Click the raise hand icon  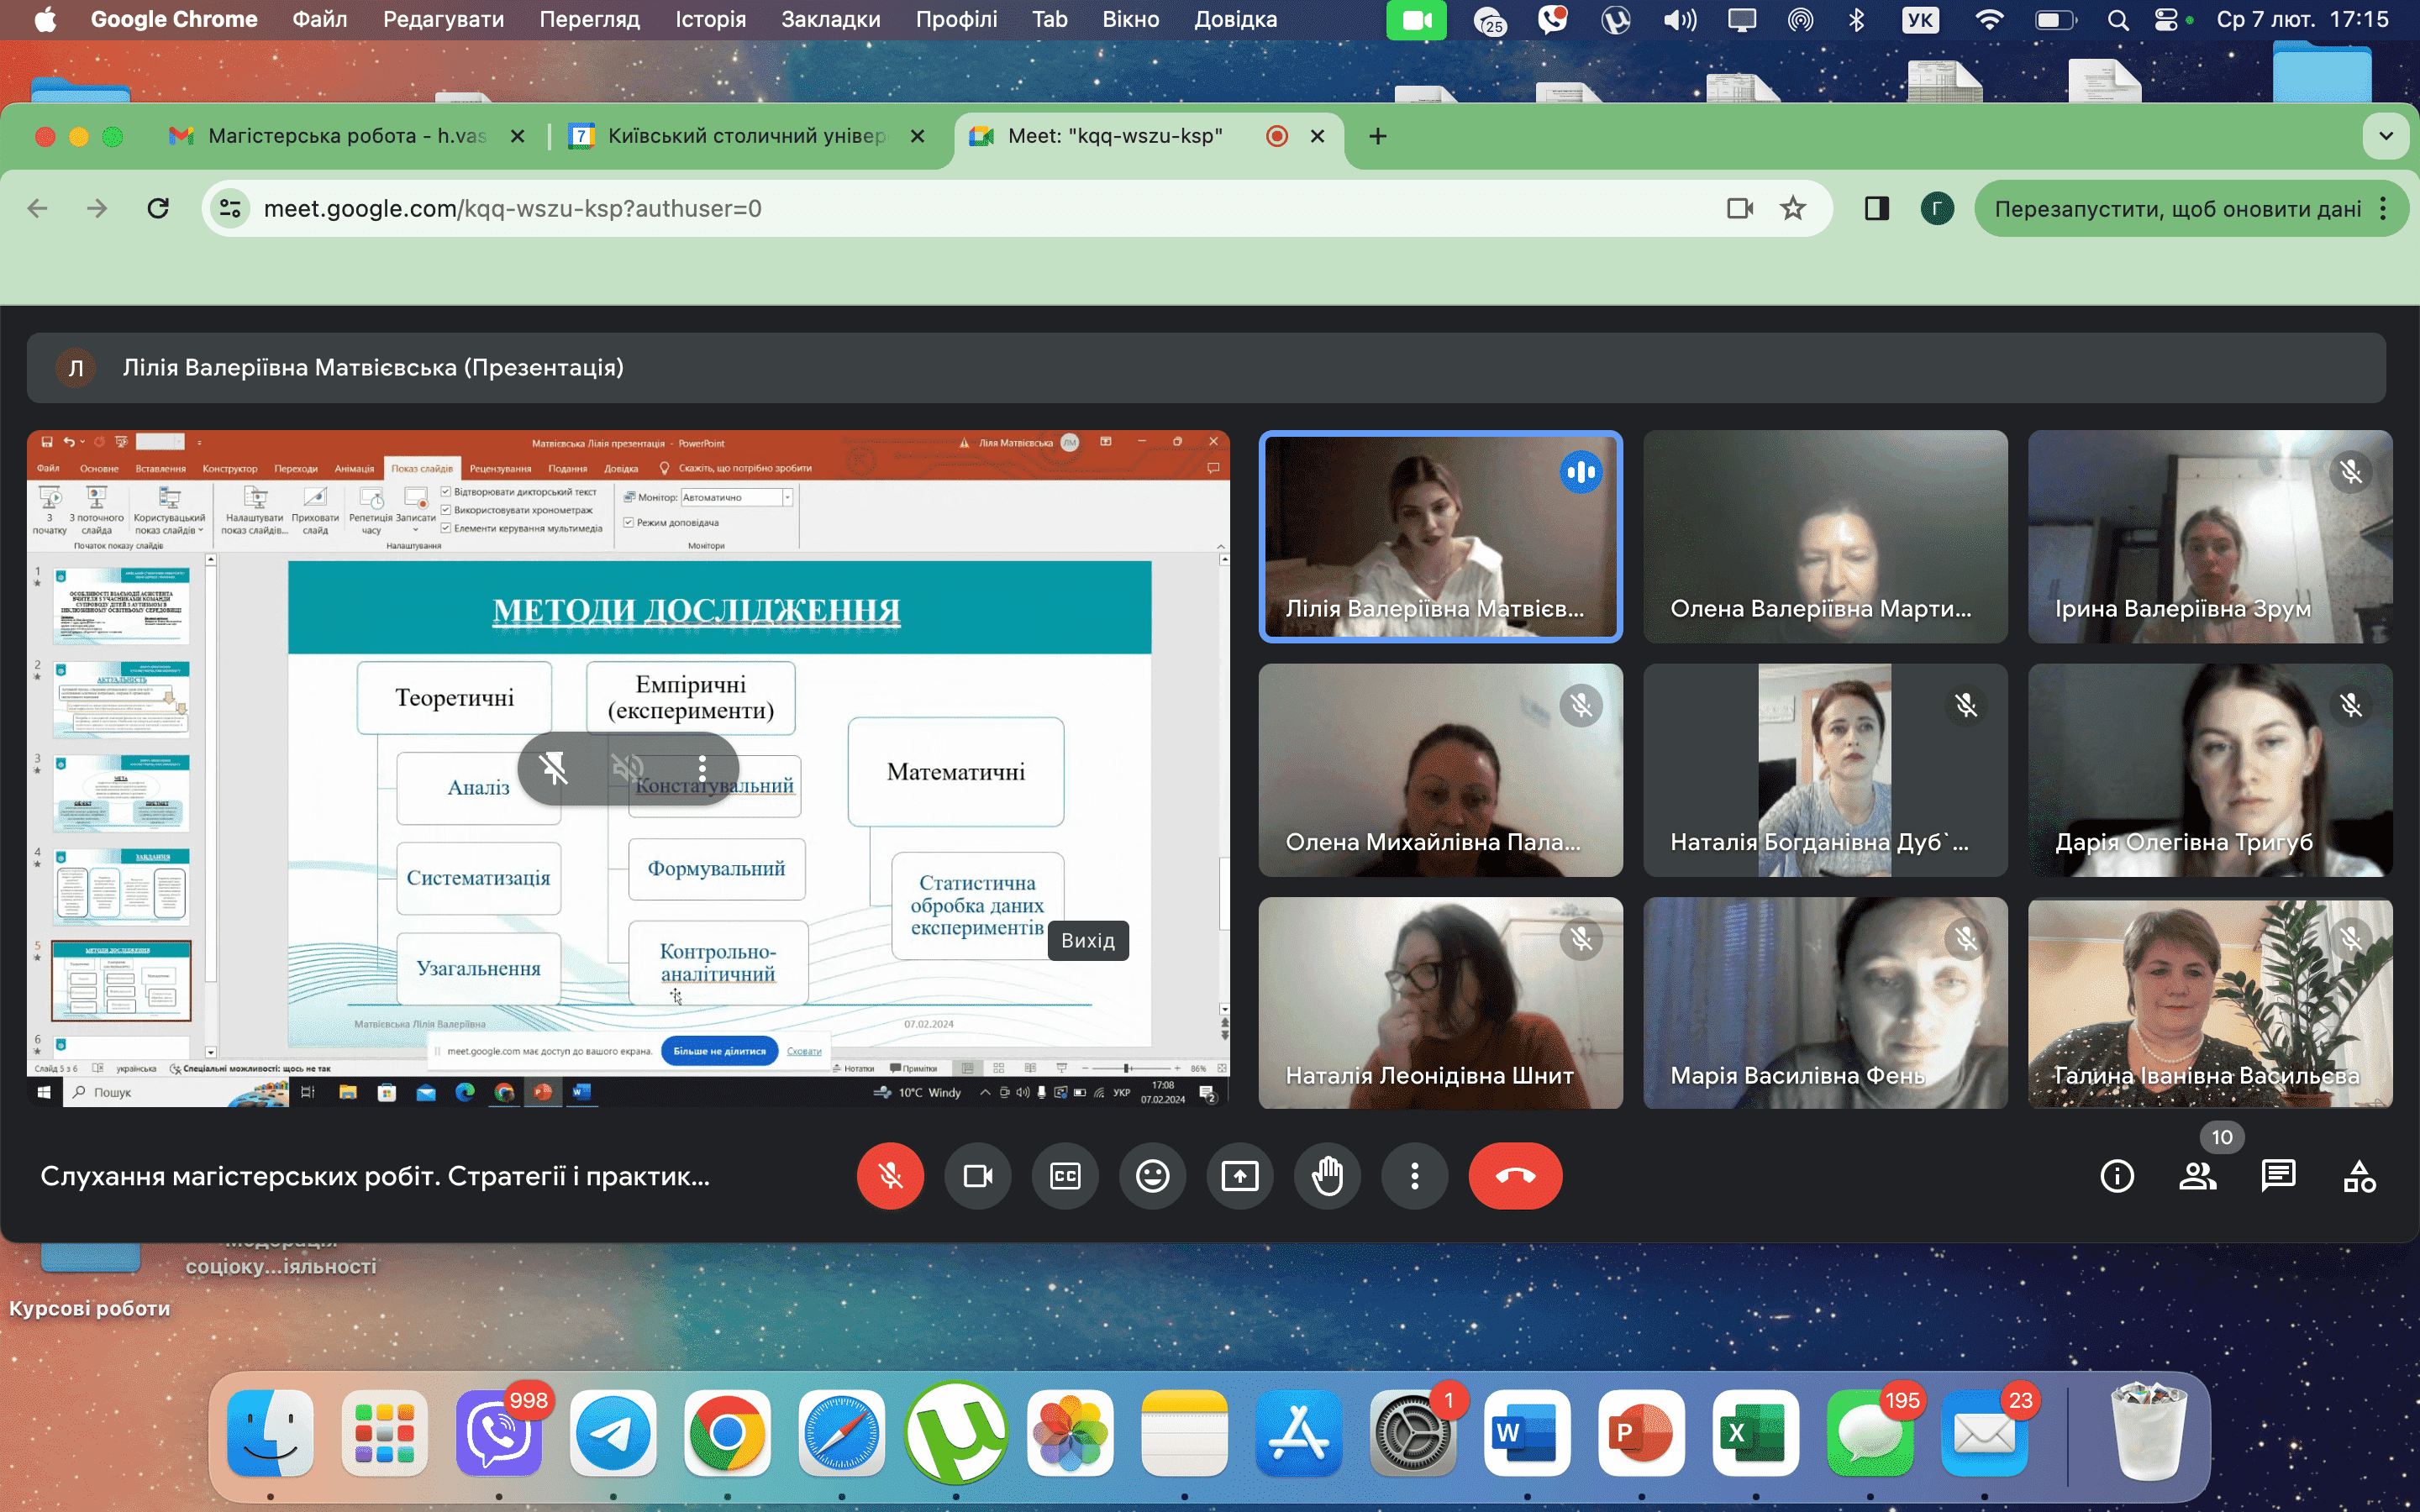[x=1327, y=1176]
